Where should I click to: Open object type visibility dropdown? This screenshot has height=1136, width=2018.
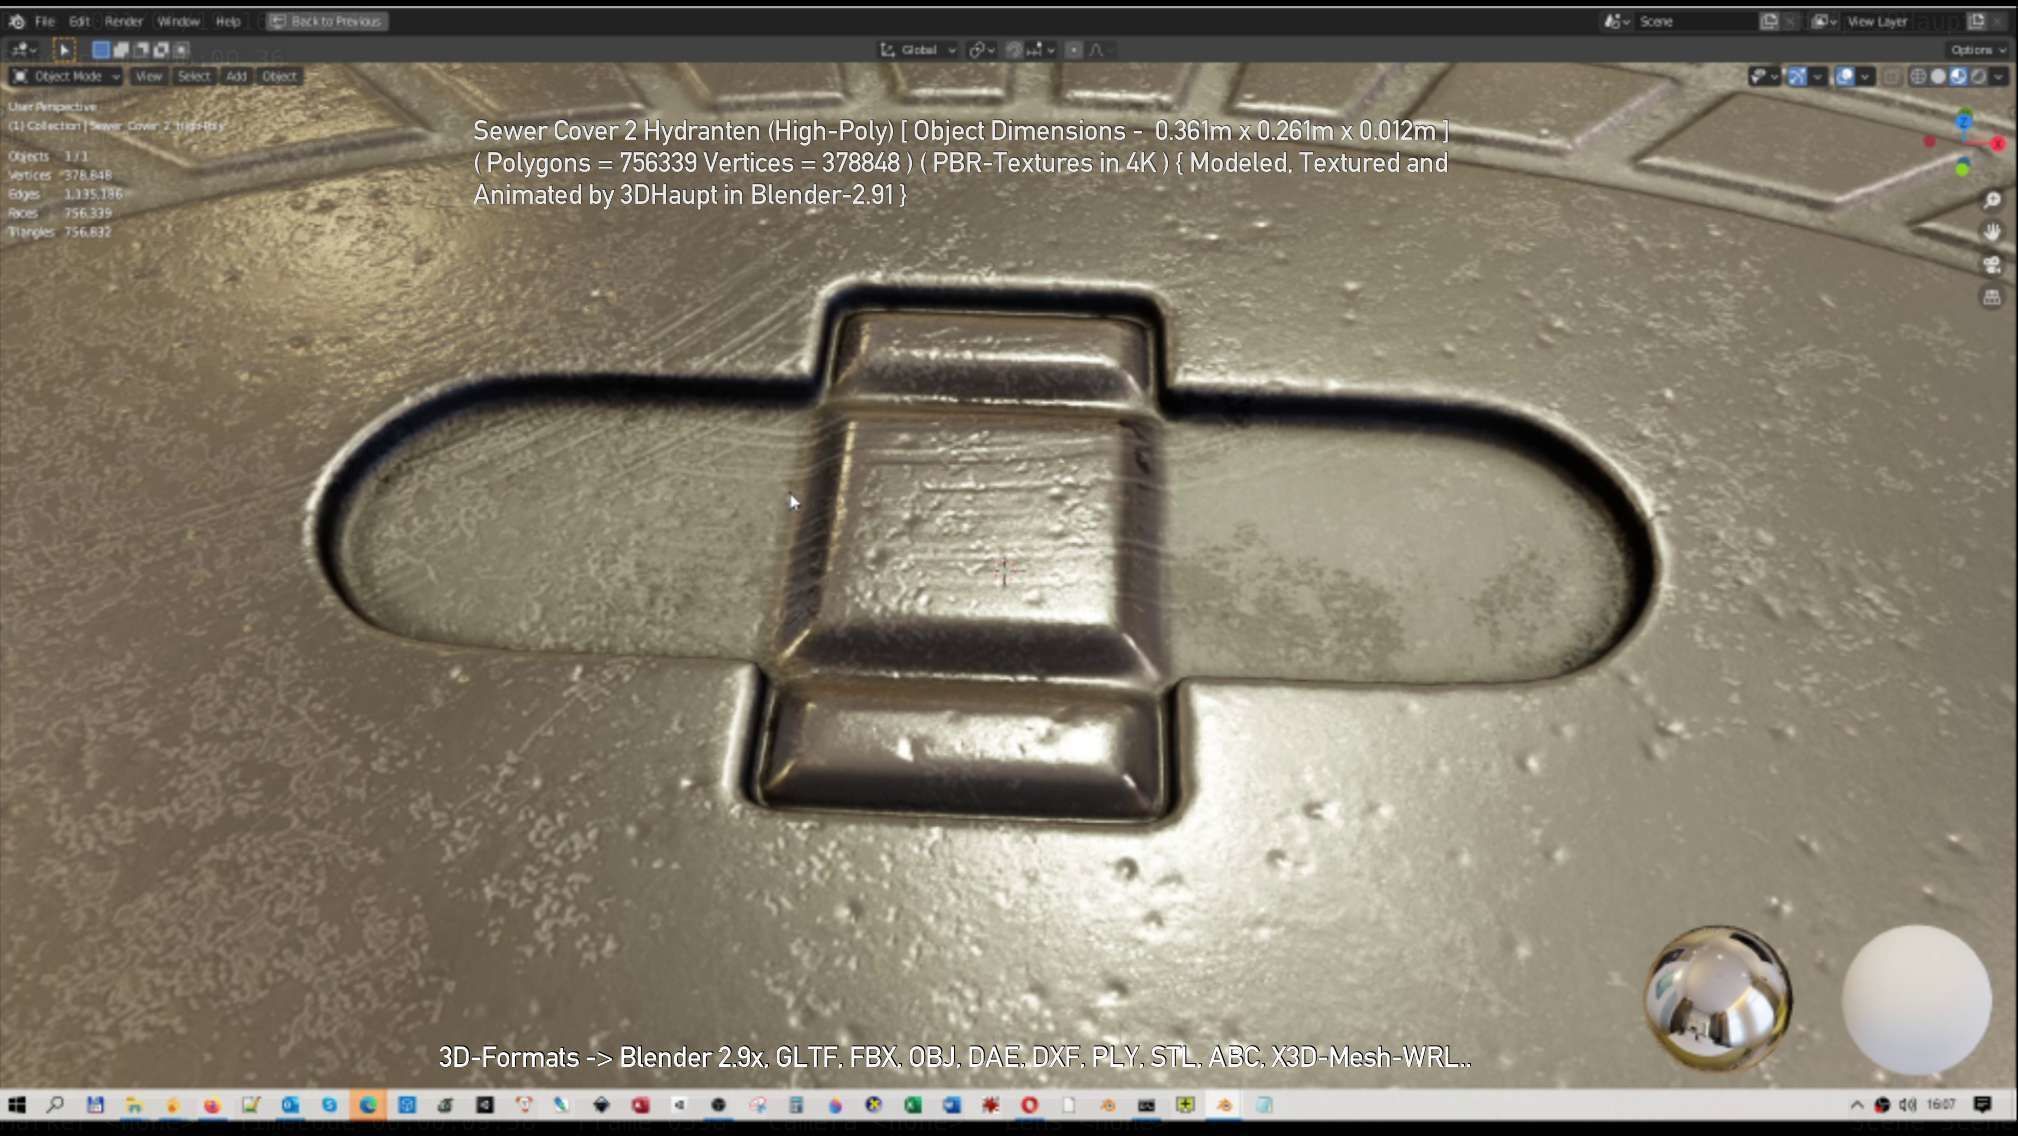1763,76
